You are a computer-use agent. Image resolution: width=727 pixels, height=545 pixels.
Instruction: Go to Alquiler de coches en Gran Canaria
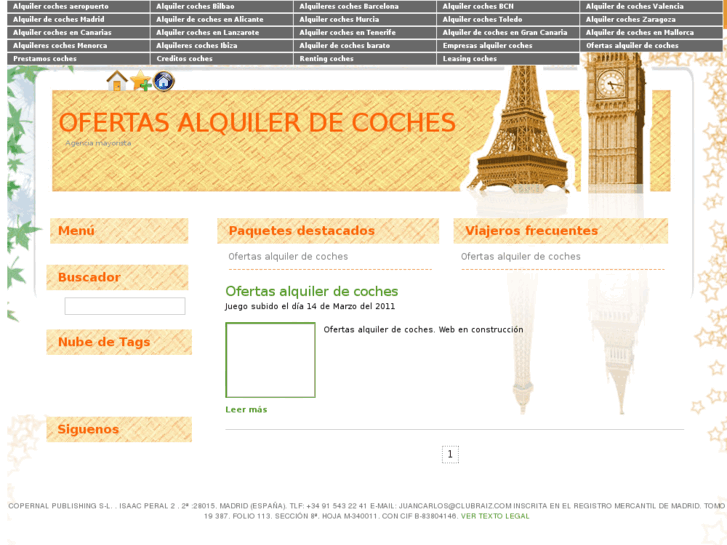point(508,32)
